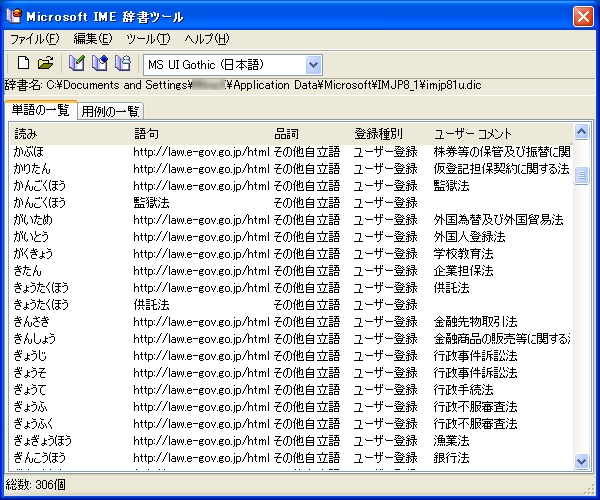Sort by the 登録種別 column header
600x500 pixels.
click(378, 134)
